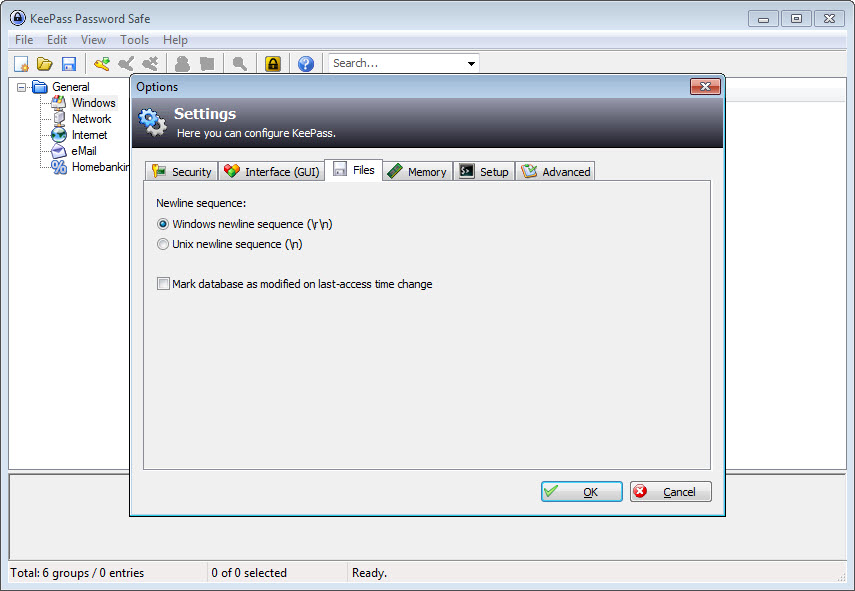Click the "Newline sequence:" label
Image resolution: width=855 pixels, height=591 pixels.
click(201, 203)
